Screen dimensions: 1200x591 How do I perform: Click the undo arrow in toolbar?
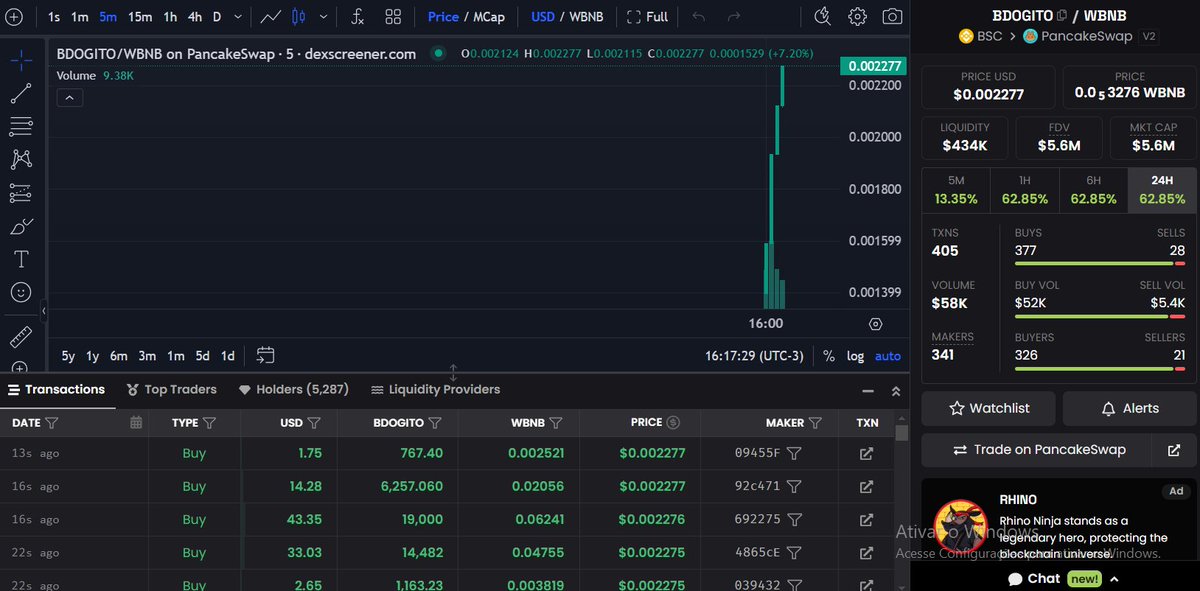pos(698,17)
